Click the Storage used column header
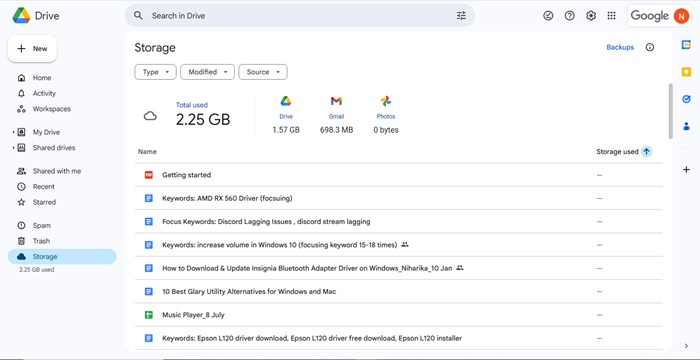The image size is (700, 360). (617, 152)
